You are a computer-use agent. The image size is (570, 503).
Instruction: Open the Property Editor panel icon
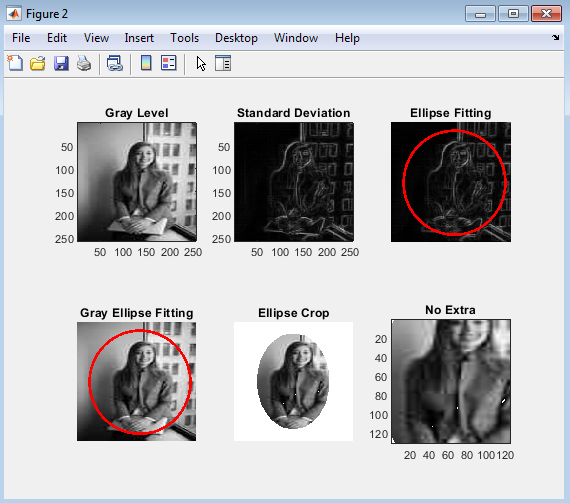tap(223, 63)
